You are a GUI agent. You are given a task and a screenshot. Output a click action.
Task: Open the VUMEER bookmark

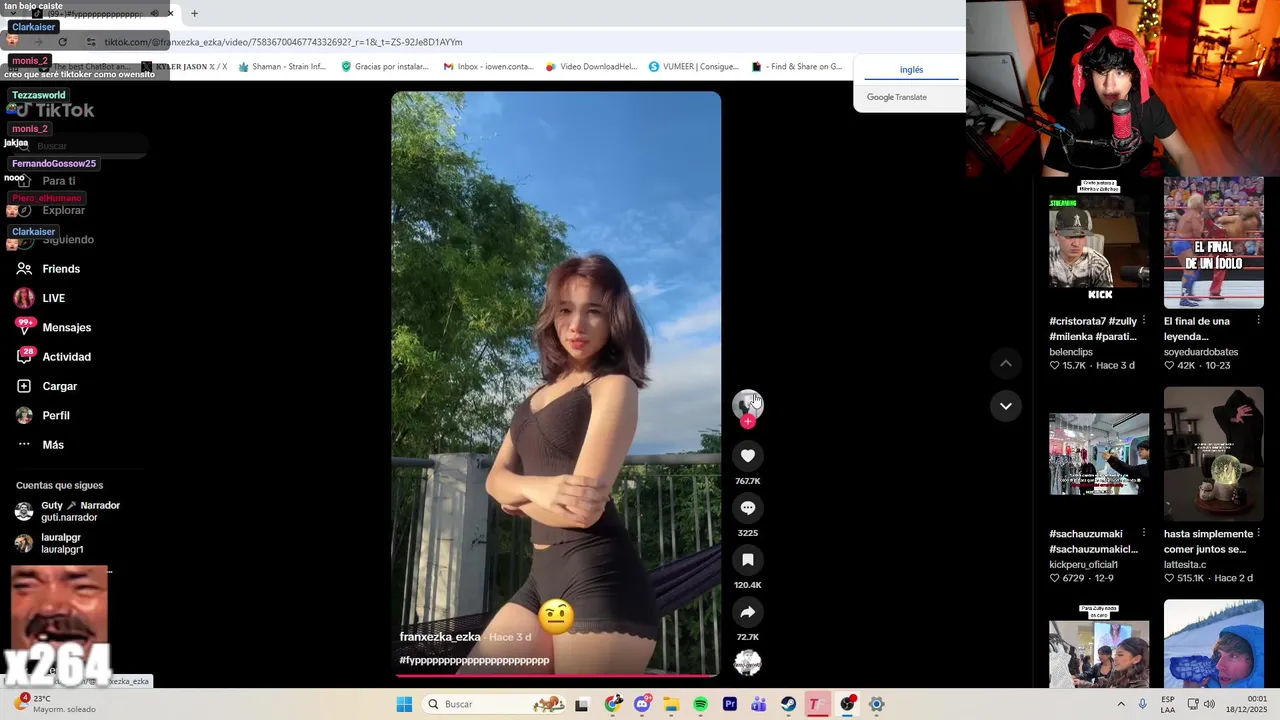coord(693,67)
